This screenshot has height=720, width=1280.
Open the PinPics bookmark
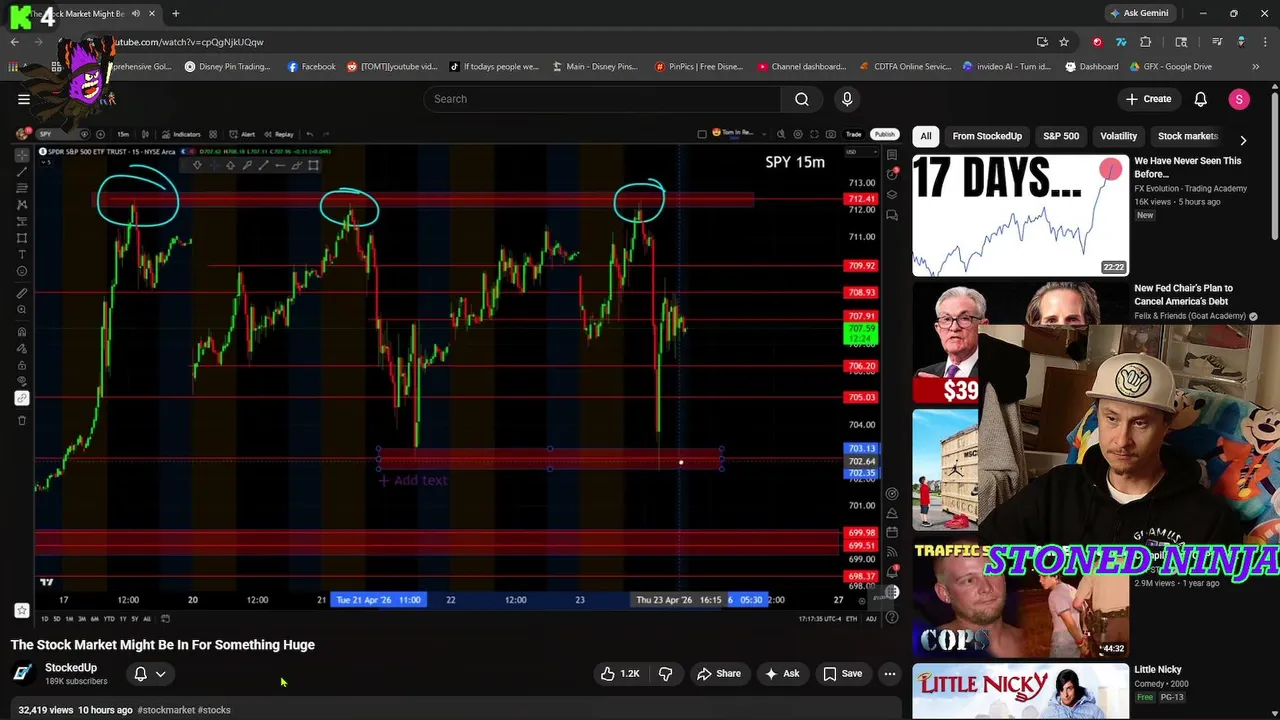click(x=699, y=67)
